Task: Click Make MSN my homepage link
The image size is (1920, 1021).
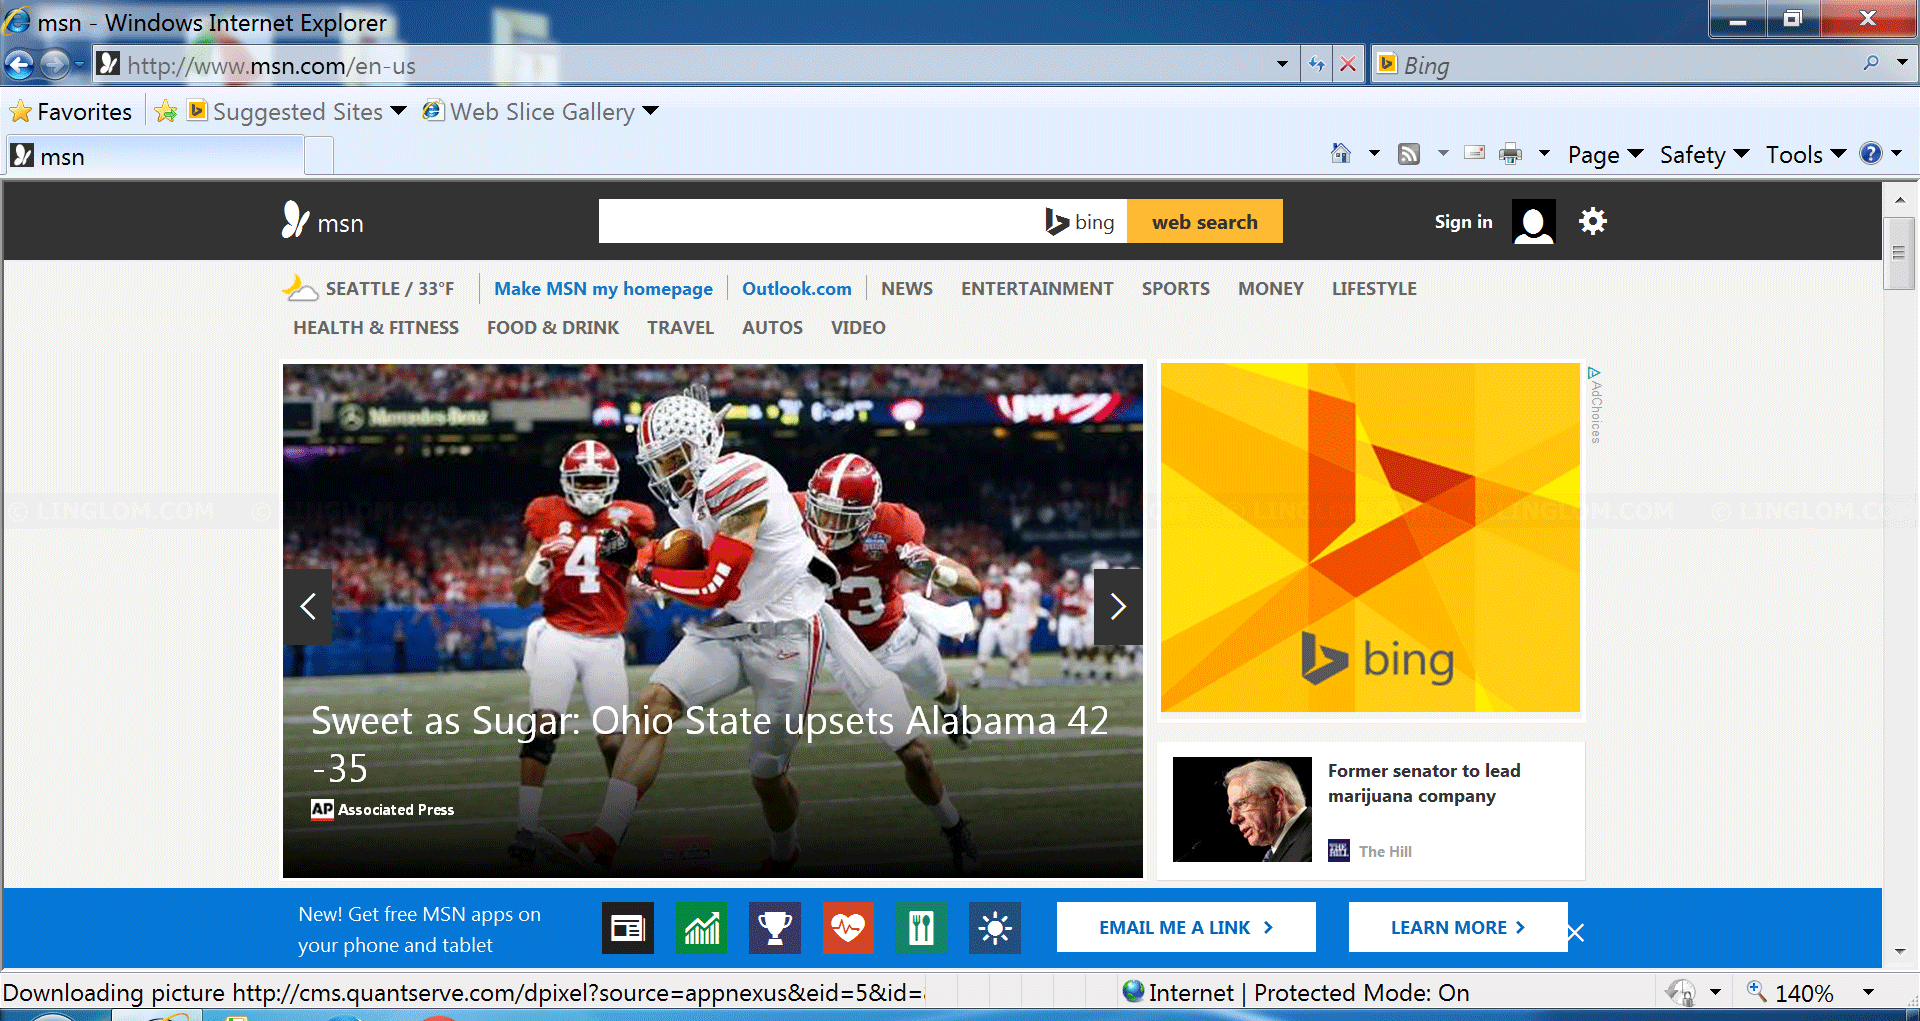Action: tap(603, 288)
